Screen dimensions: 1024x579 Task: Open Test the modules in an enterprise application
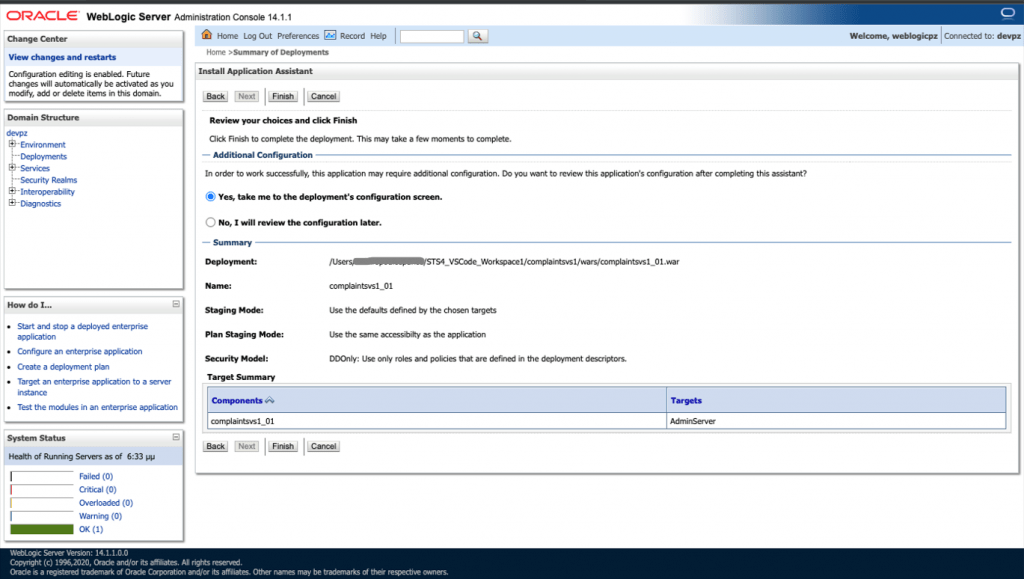[97, 407]
